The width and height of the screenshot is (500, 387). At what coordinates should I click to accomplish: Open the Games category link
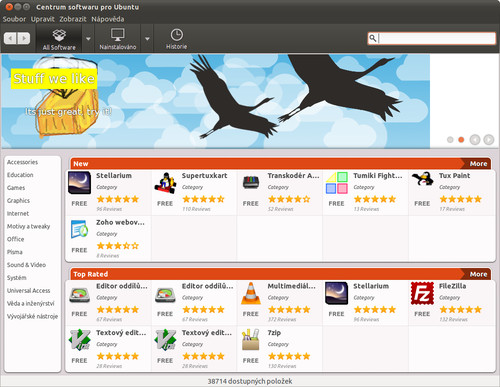16,188
